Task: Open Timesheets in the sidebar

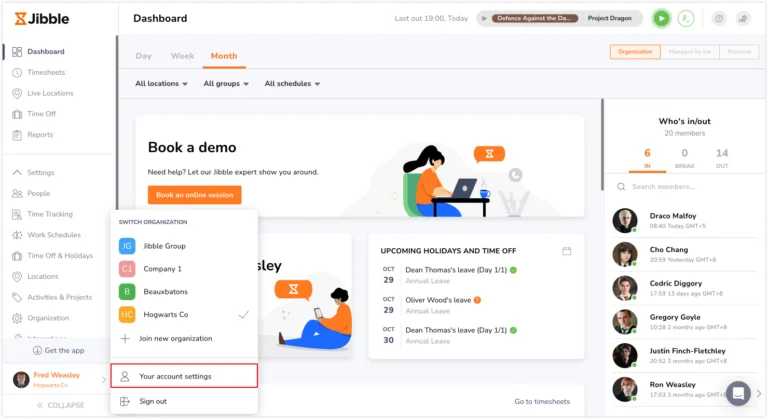Action: tap(46, 73)
